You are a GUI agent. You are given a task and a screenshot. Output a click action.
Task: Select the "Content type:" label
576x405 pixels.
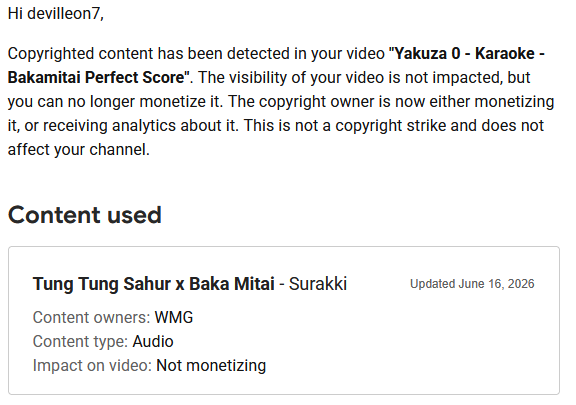click(80, 341)
